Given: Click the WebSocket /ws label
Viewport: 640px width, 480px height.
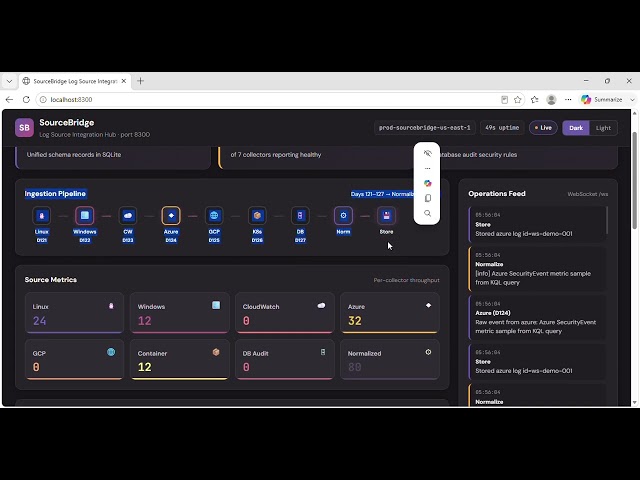Looking at the screenshot, I should click(x=588, y=194).
